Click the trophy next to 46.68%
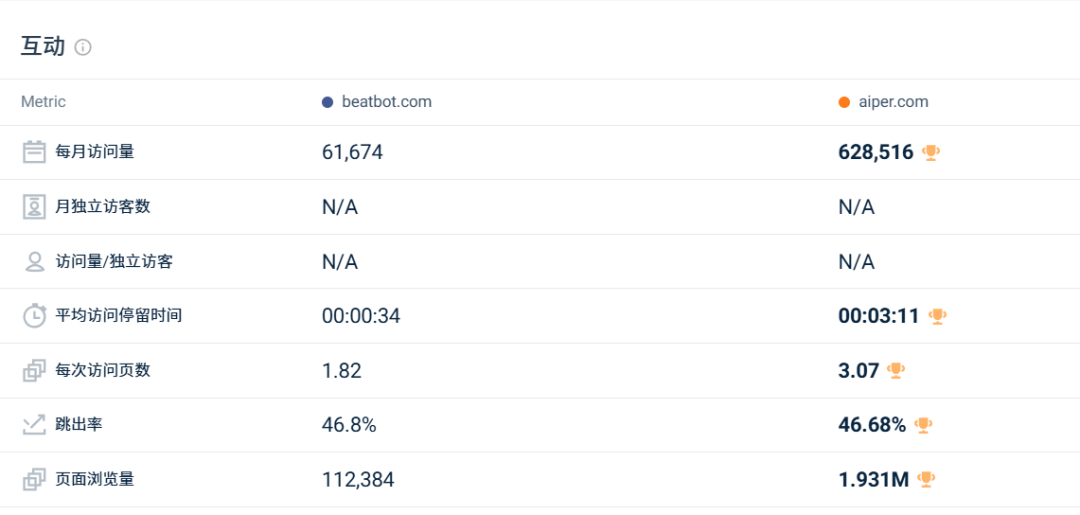The image size is (1080, 515). pos(923,425)
